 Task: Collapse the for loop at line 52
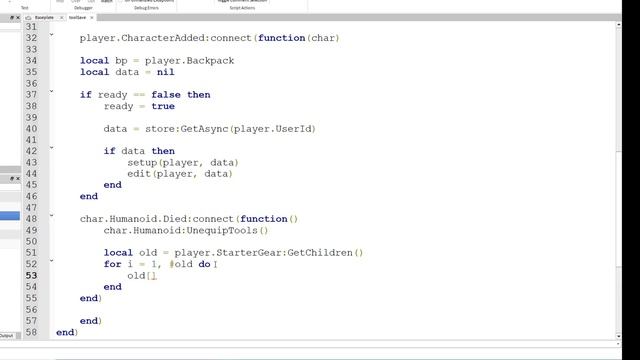(51, 261)
